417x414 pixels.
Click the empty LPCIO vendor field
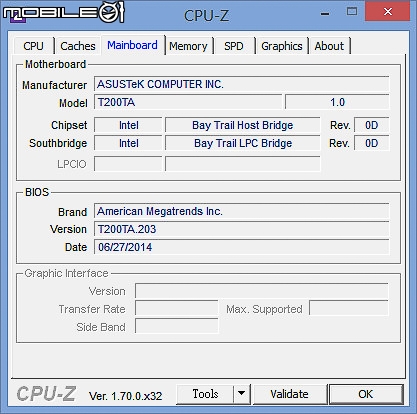point(128,164)
